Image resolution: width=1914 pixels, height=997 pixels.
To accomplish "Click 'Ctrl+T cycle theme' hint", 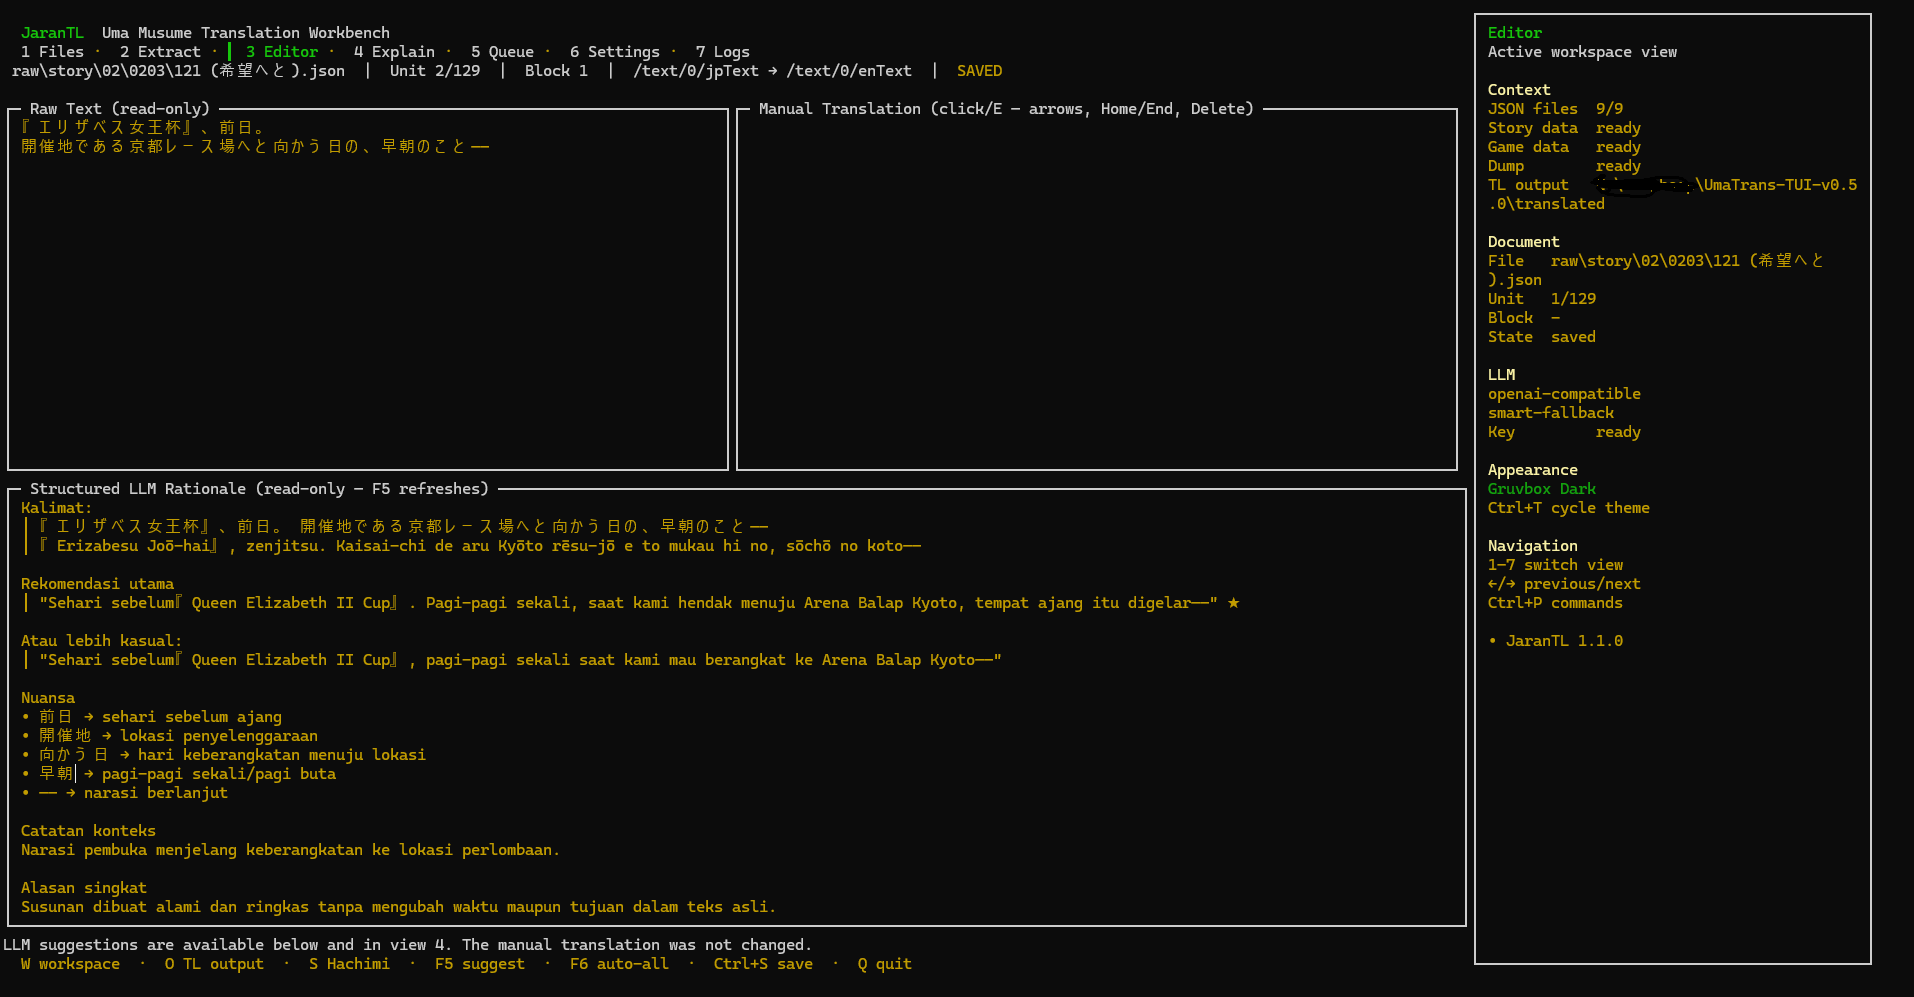I will (x=1569, y=508).
